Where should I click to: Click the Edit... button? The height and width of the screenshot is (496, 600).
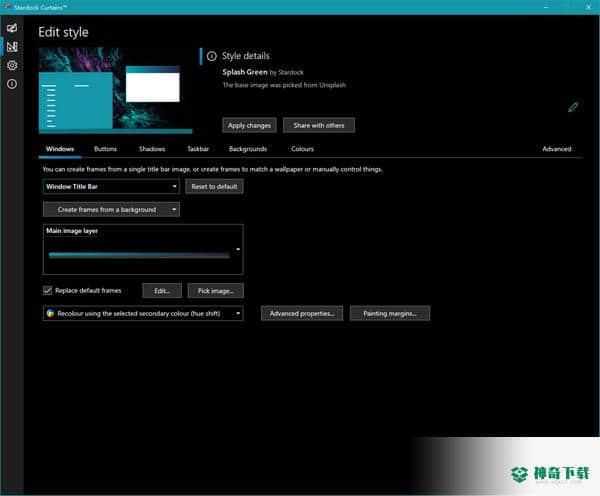coord(162,291)
